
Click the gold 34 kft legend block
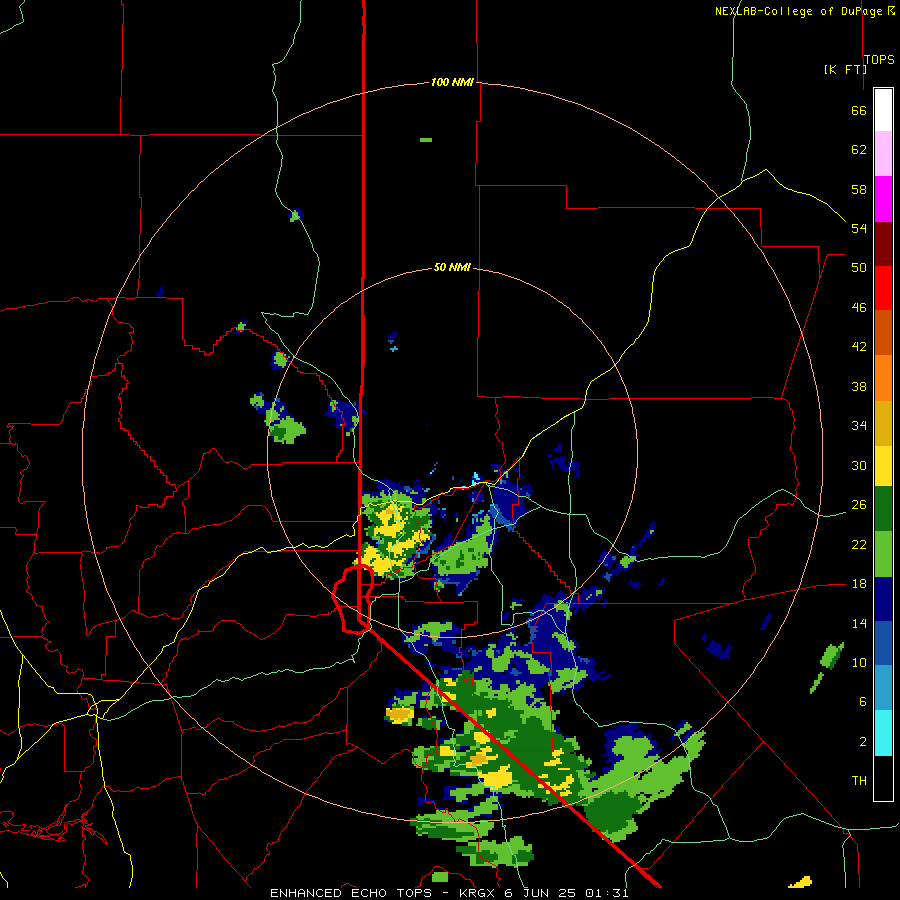pos(883,424)
